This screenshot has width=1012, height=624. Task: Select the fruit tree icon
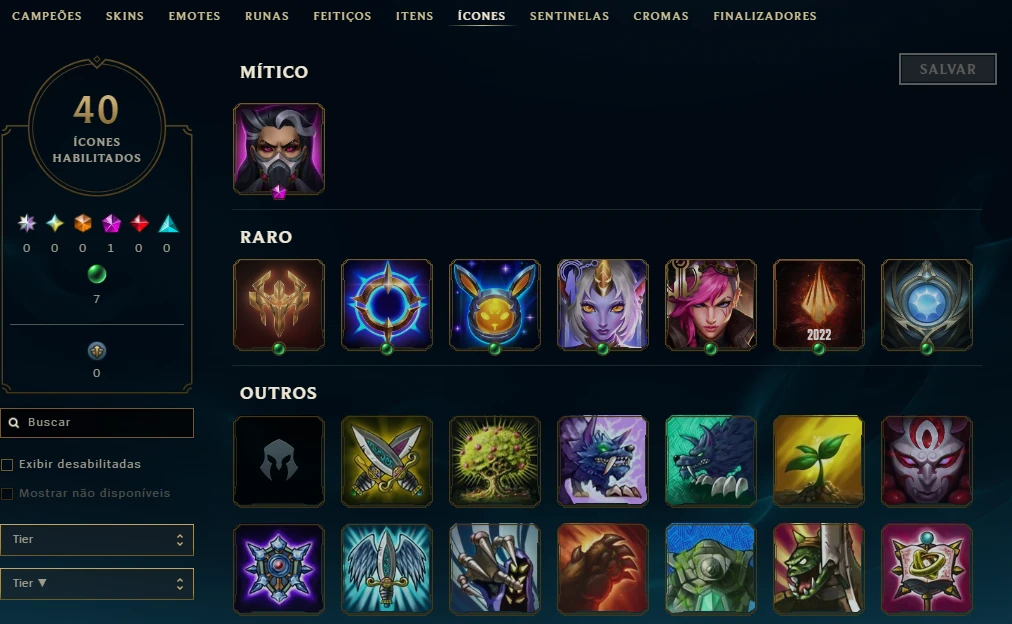(x=494, y=461)
